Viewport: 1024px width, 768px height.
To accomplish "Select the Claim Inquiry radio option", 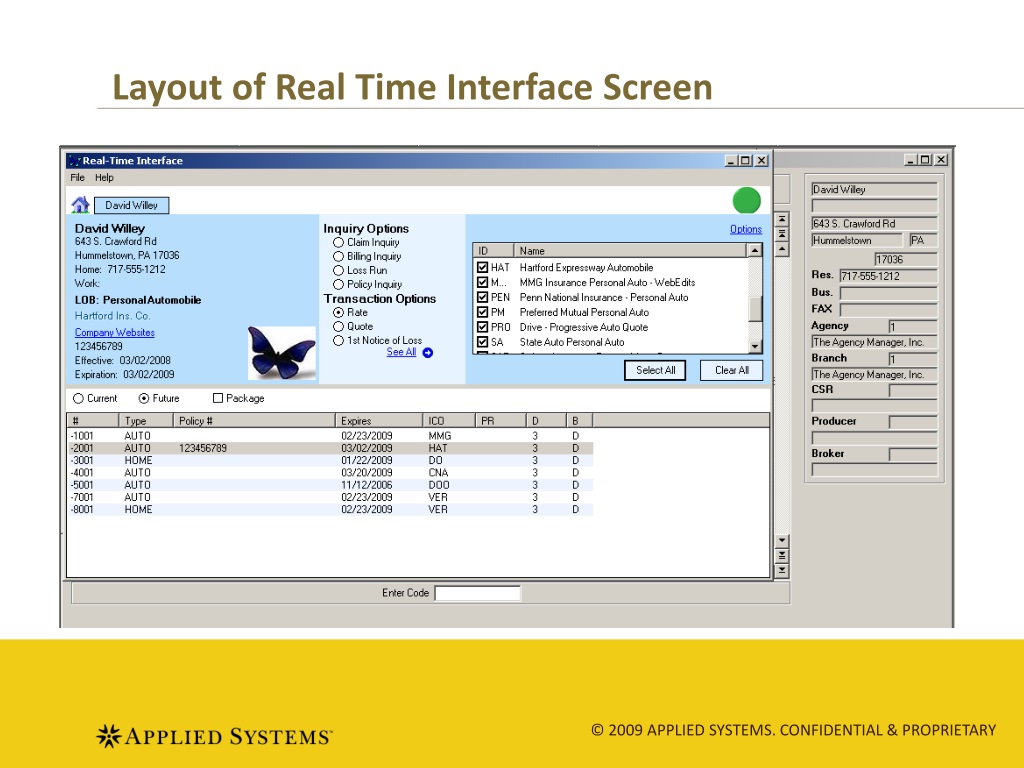I will tap(338, 242).
